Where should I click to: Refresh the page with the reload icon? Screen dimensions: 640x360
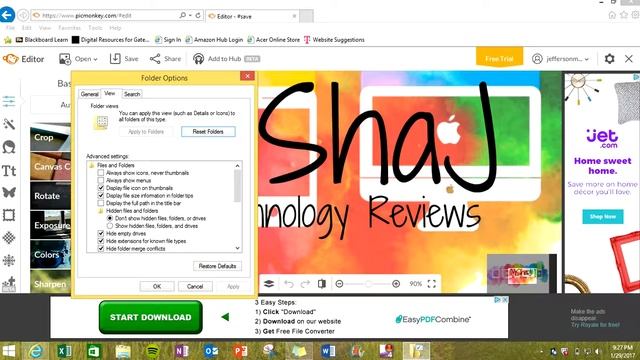click(x=198, y=15)
